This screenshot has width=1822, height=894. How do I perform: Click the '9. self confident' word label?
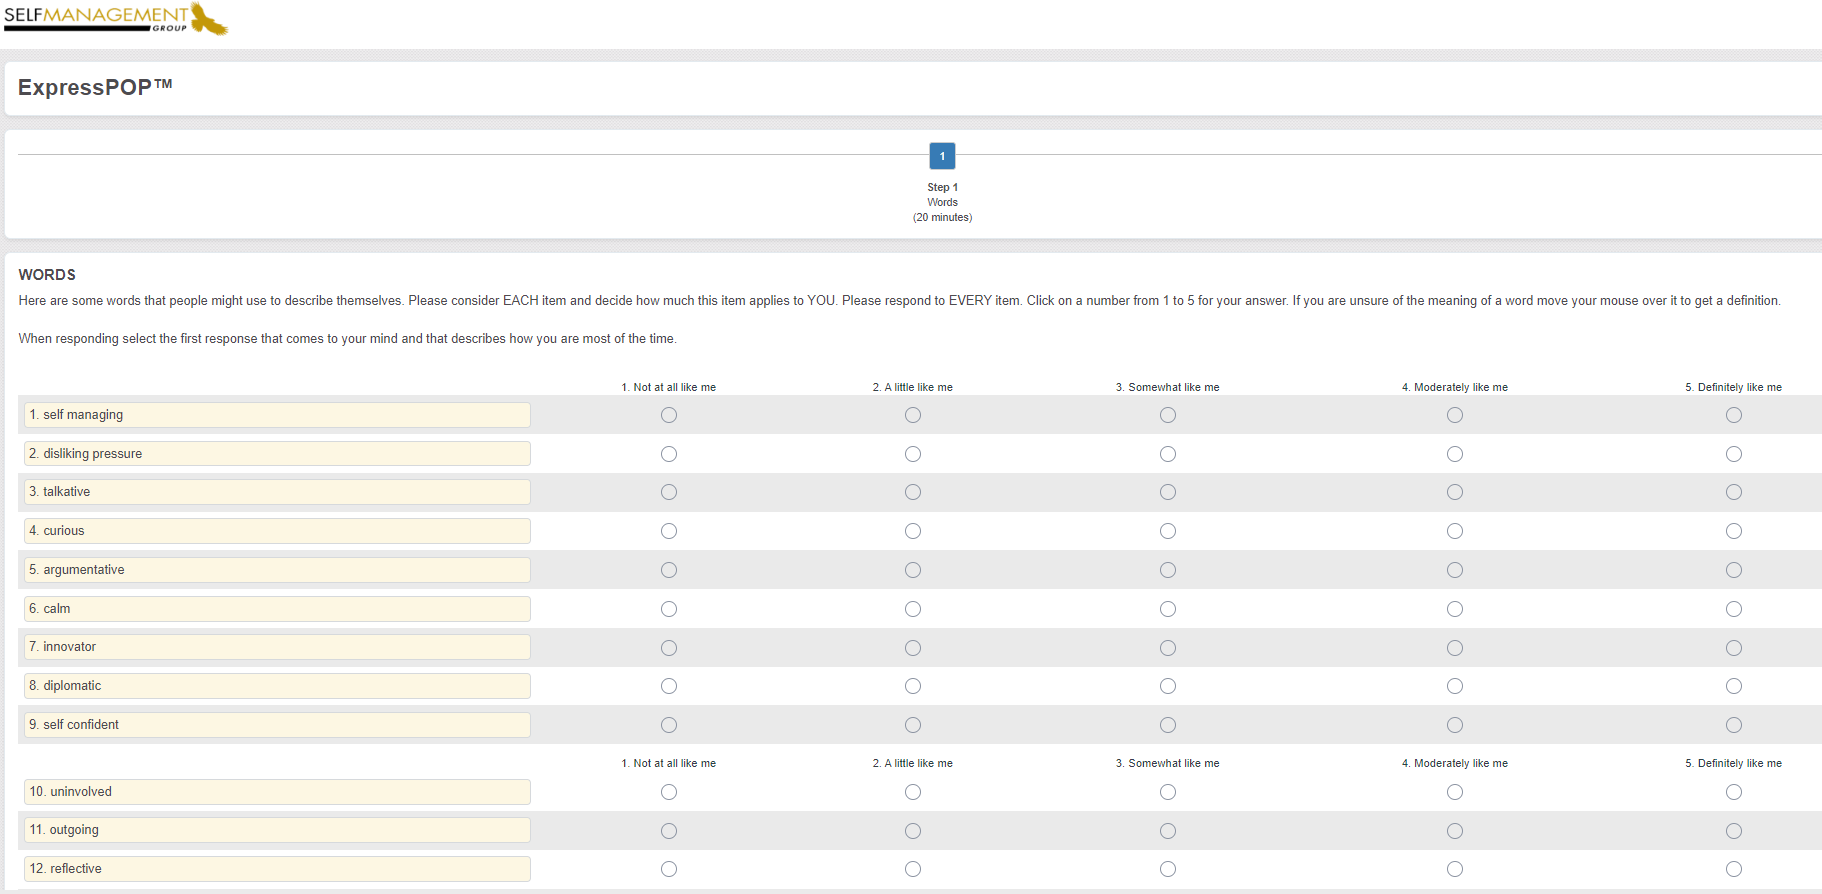(x=277, y=725)
